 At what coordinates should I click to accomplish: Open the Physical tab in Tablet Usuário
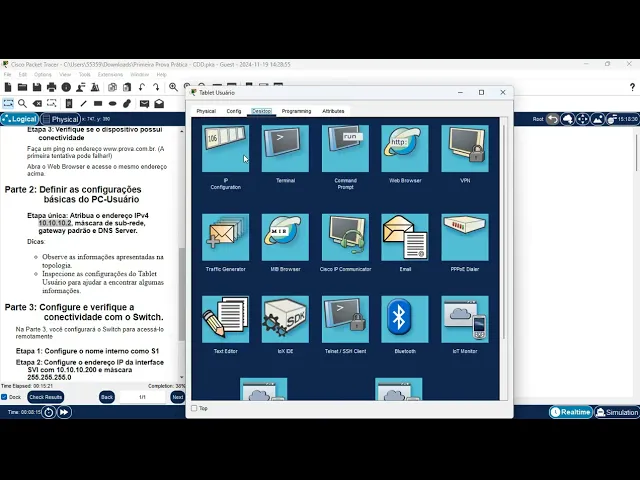click(x=206, y=111)
